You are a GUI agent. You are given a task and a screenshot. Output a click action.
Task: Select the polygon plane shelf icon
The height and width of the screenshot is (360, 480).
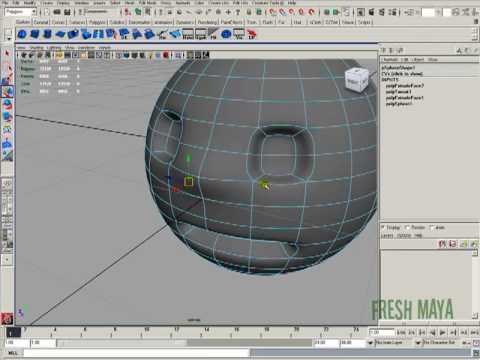pyautogui.click(x=60, y=34)
